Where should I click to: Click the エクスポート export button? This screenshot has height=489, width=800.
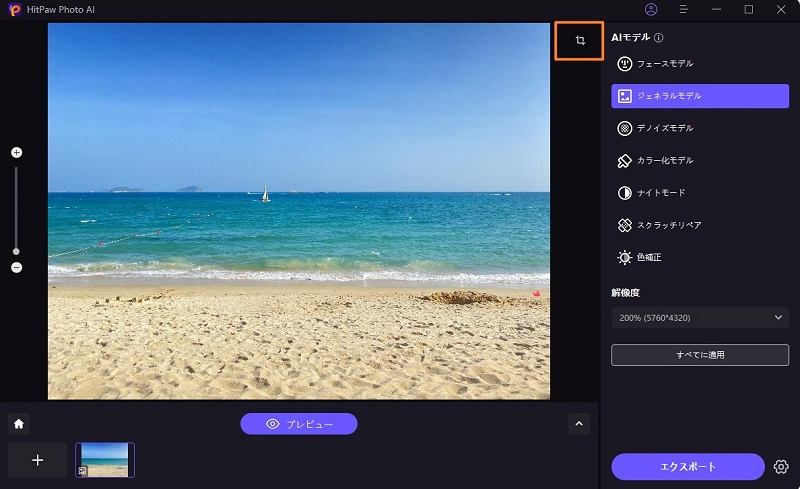(x=688, y=467)
